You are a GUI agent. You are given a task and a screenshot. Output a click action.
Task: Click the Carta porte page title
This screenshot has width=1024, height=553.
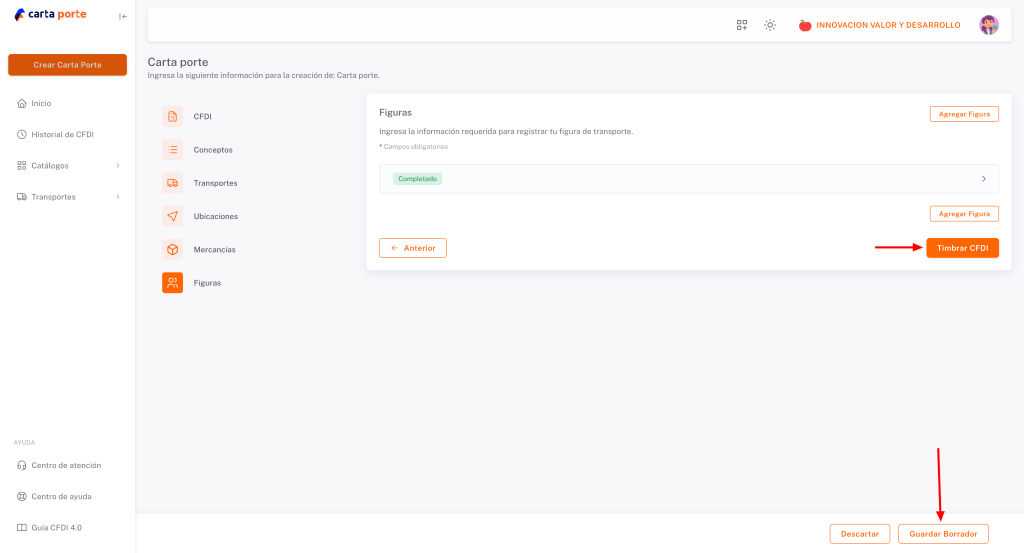click(178, 62)
